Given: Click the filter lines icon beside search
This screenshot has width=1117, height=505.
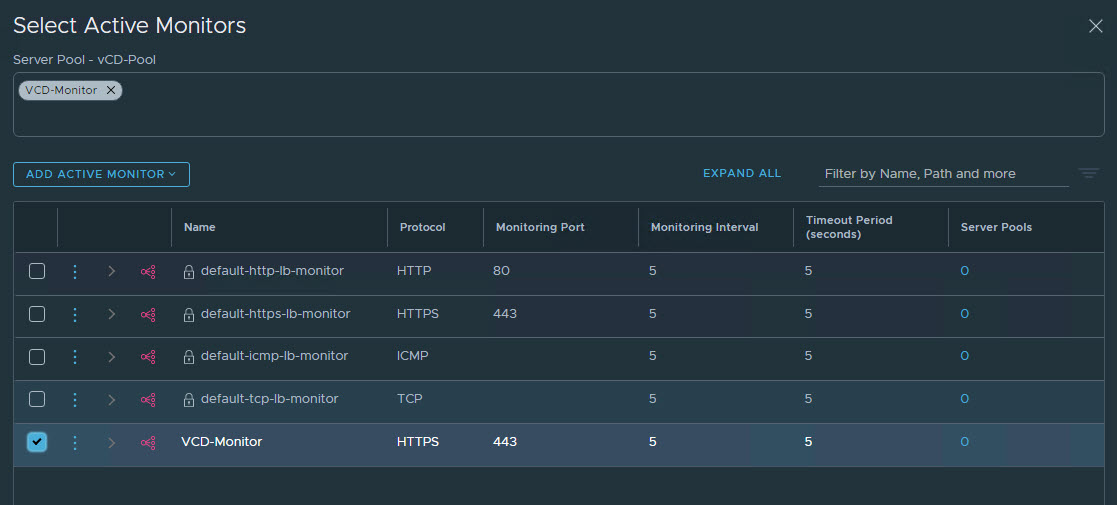Looking at the screenshot, I should (1089, 174).
